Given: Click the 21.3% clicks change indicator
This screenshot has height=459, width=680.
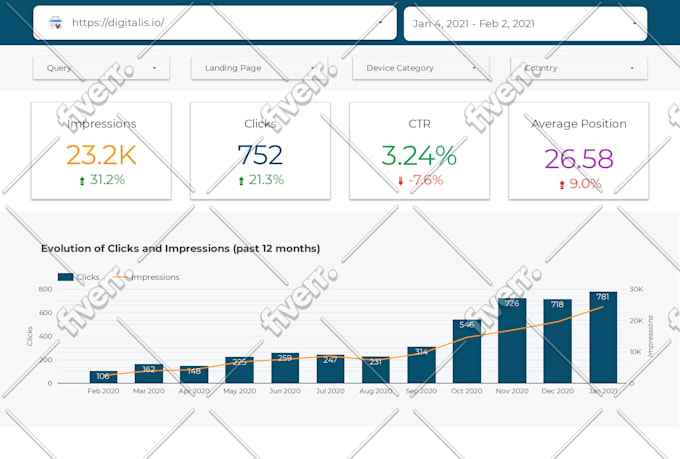Looking at the screenshot, I should (266, 180).
